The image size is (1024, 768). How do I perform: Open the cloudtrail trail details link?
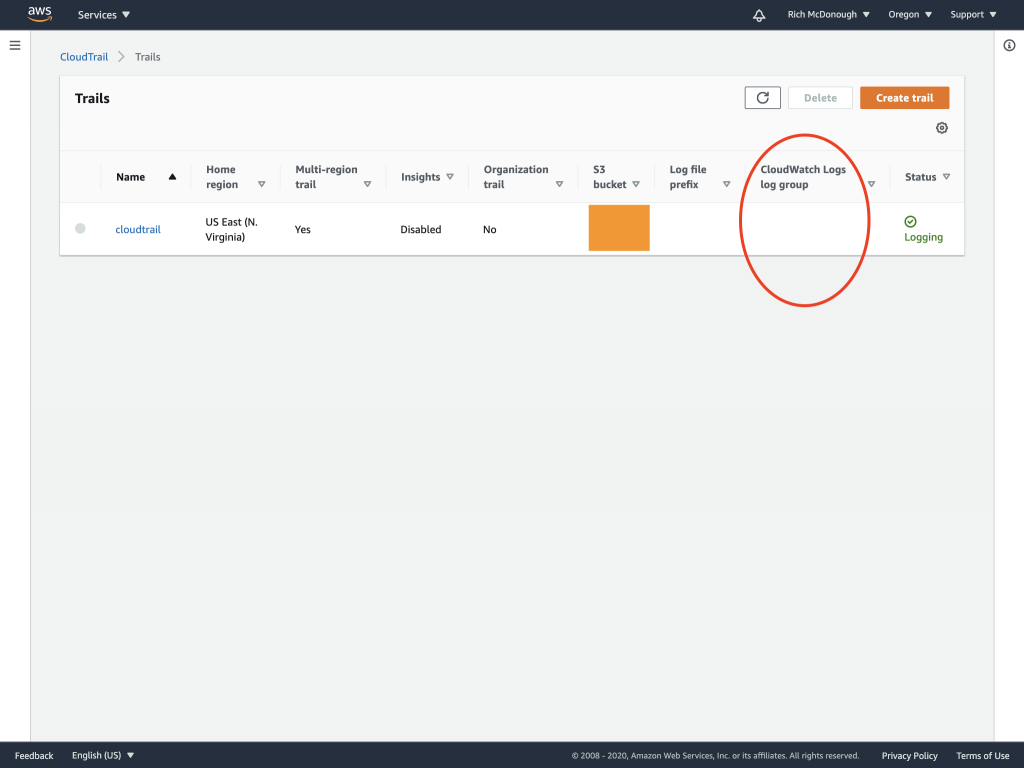137,229
